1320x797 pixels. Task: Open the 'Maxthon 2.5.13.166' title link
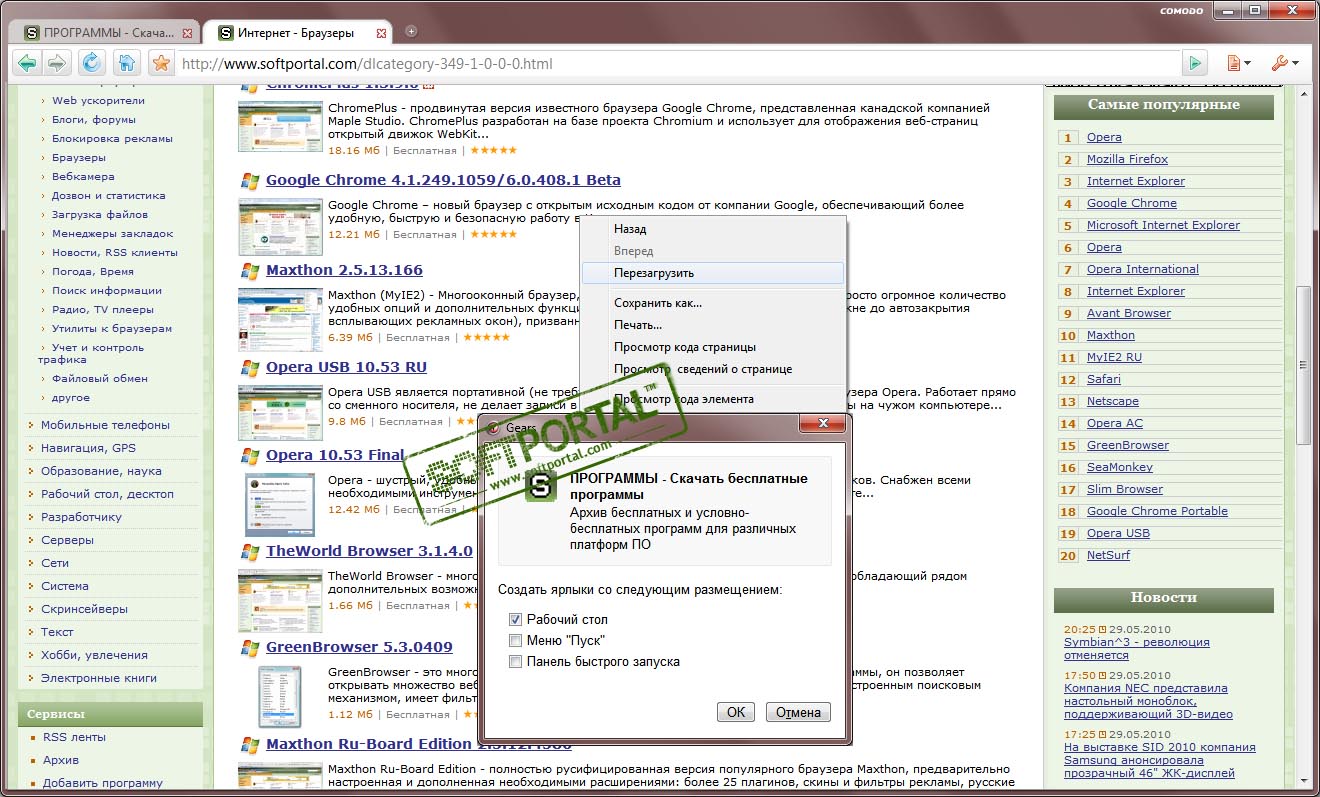[344, 270]
